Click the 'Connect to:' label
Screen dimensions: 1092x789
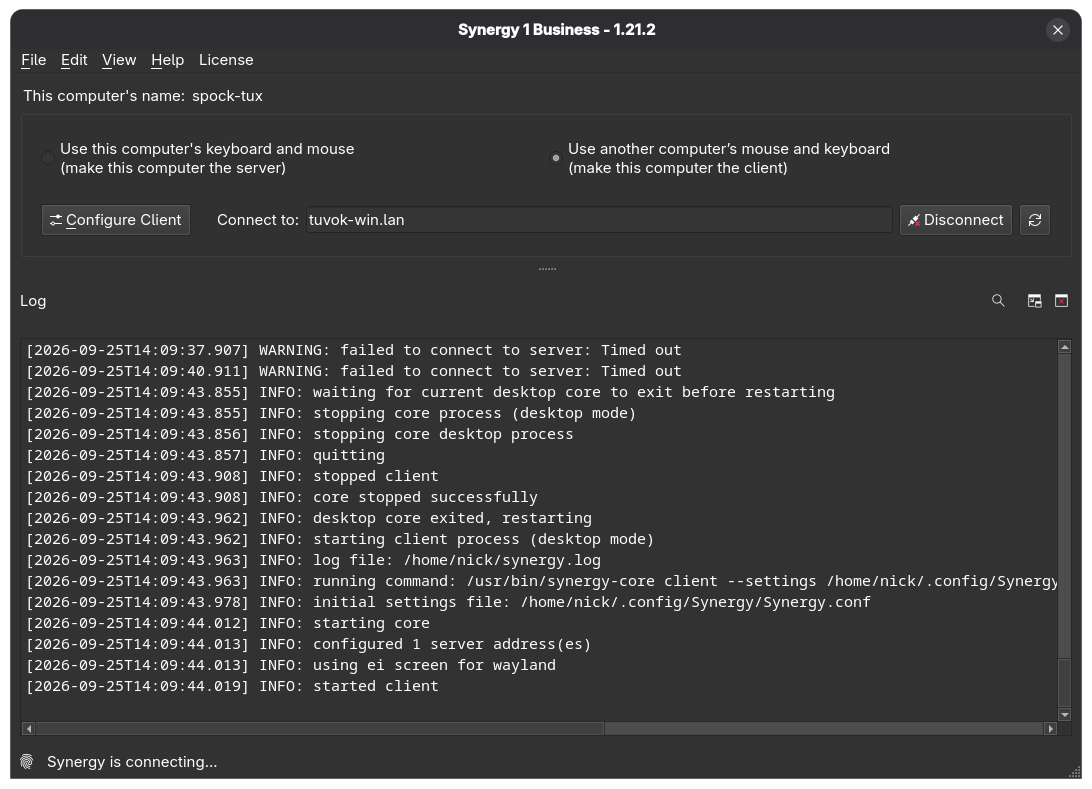click(x=258, y=220)
